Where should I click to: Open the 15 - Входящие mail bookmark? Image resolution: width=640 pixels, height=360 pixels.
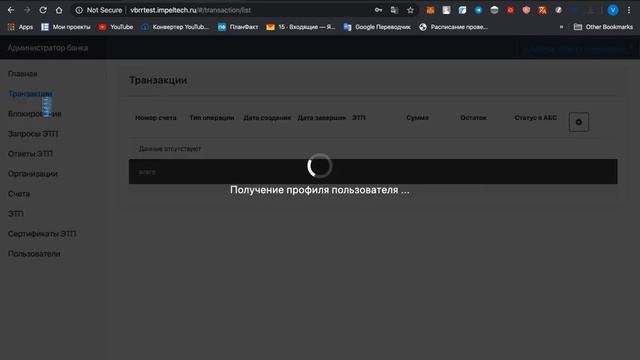click(301, 27)
